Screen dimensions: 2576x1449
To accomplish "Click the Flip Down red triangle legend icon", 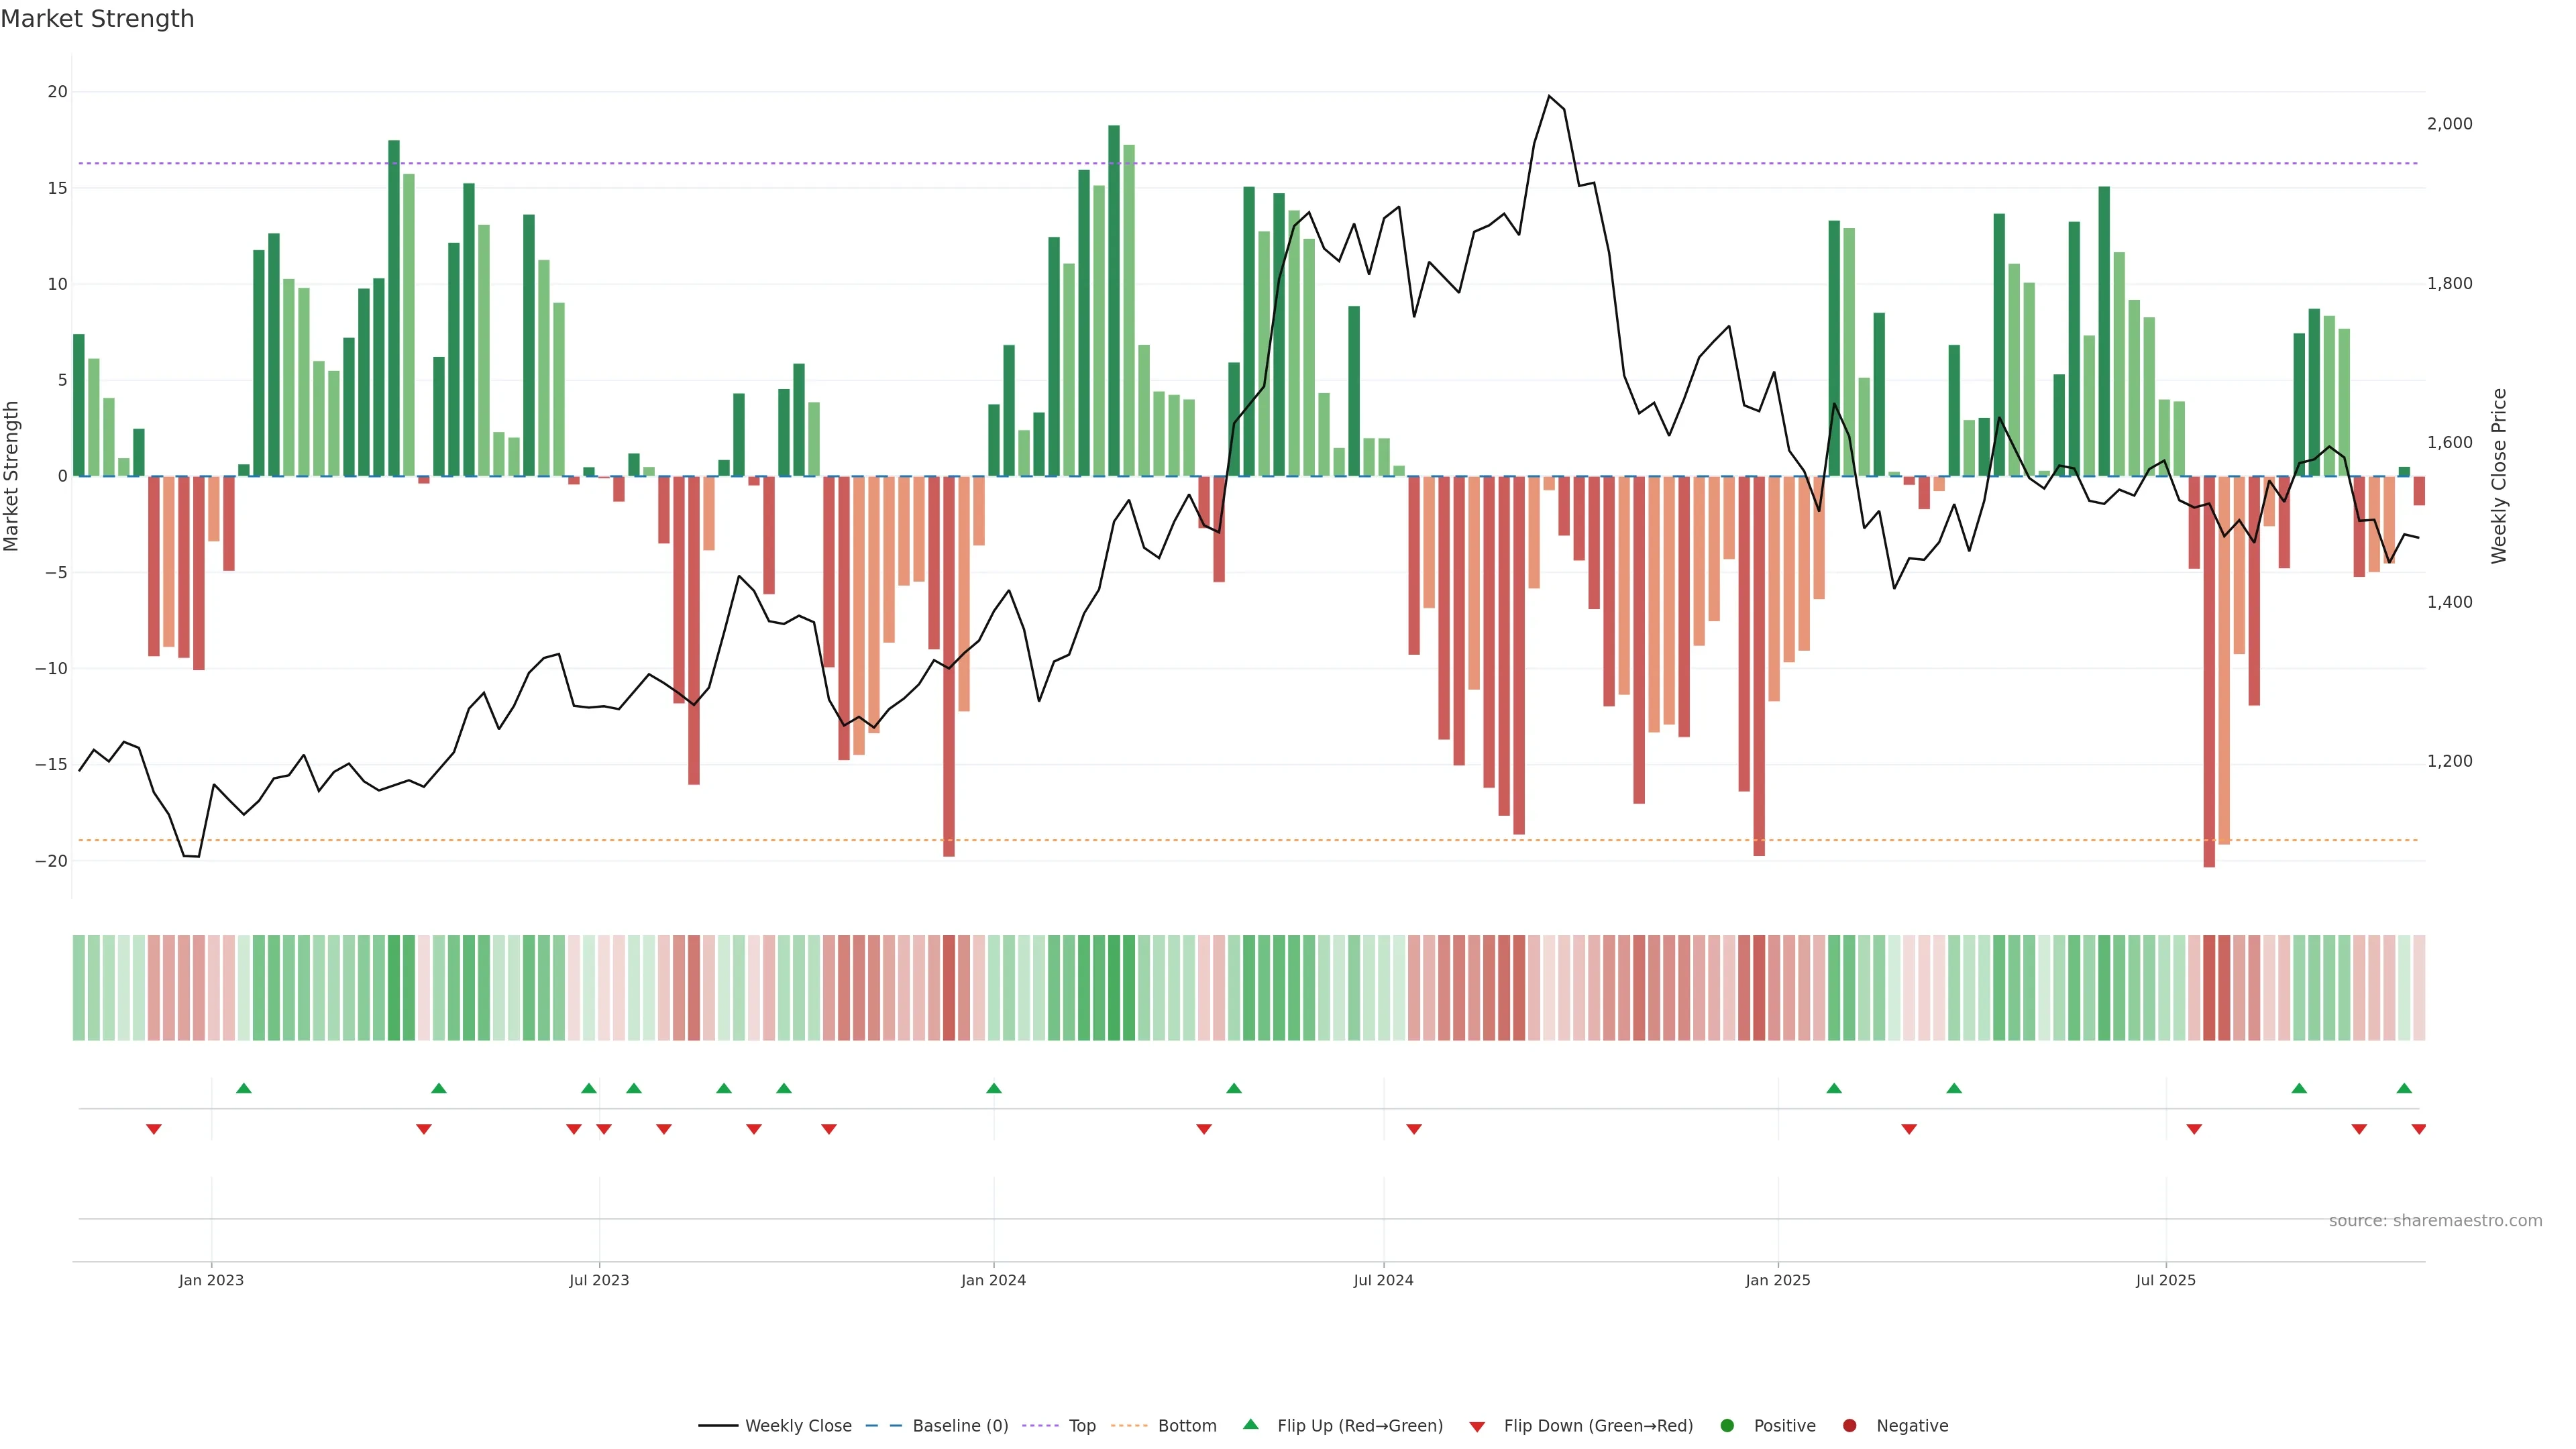I will coord(1477,1427).
